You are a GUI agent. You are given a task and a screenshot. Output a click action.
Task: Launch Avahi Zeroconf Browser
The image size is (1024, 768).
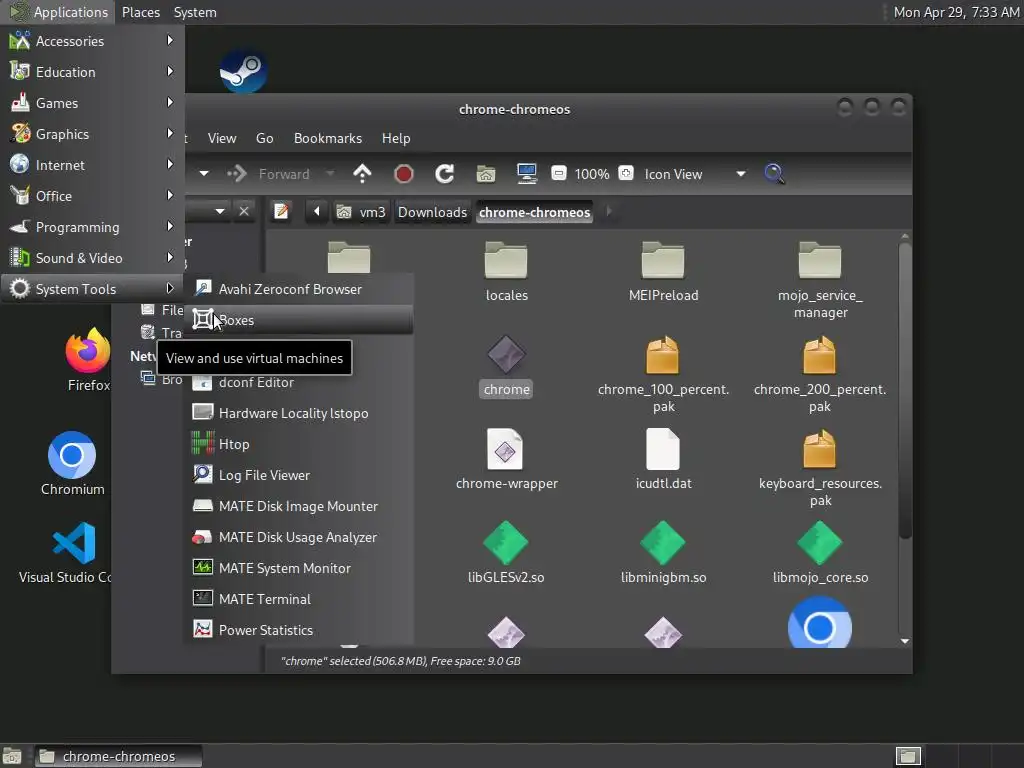pyautogui.click(x=300, y=289)
